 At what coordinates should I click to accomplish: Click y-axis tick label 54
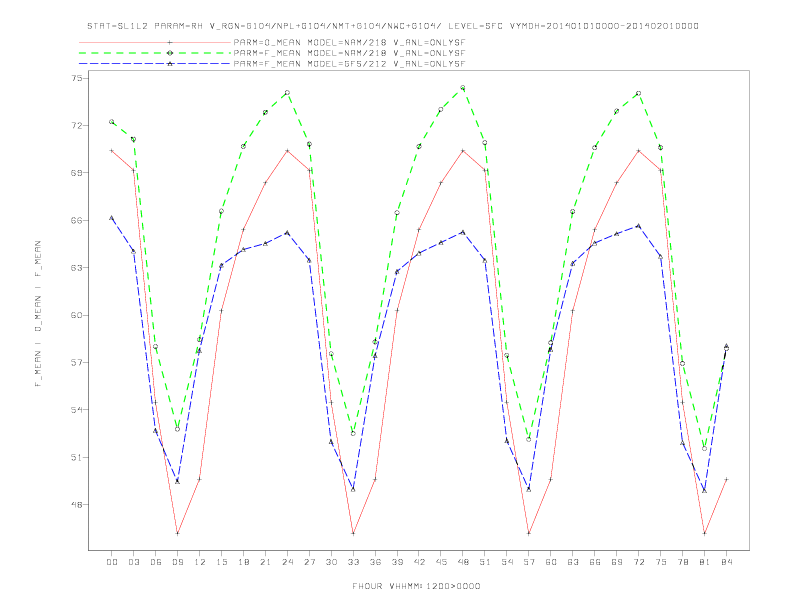77,410
